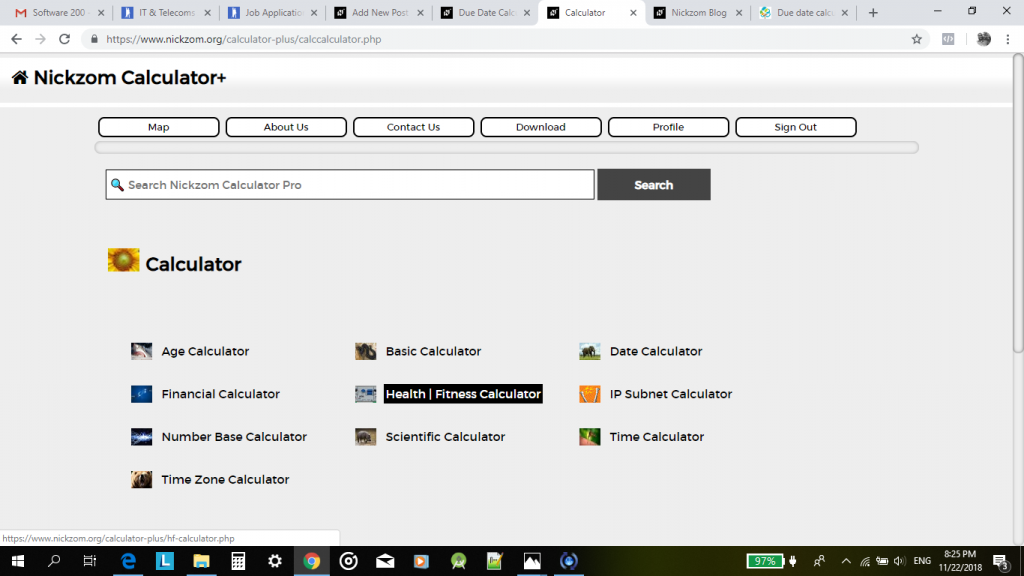Open Windows taskbar search

[x=54, y=561]
